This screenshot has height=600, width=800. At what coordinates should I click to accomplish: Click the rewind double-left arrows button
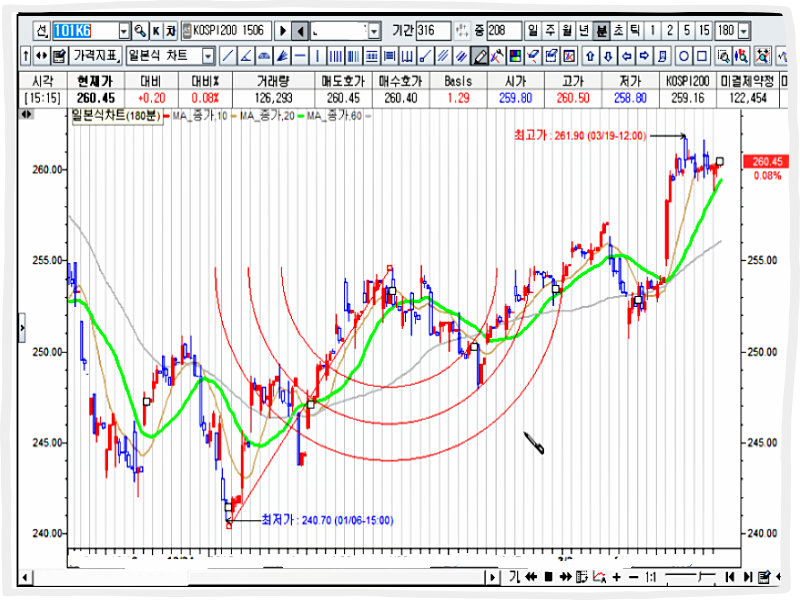coord(531,577)
